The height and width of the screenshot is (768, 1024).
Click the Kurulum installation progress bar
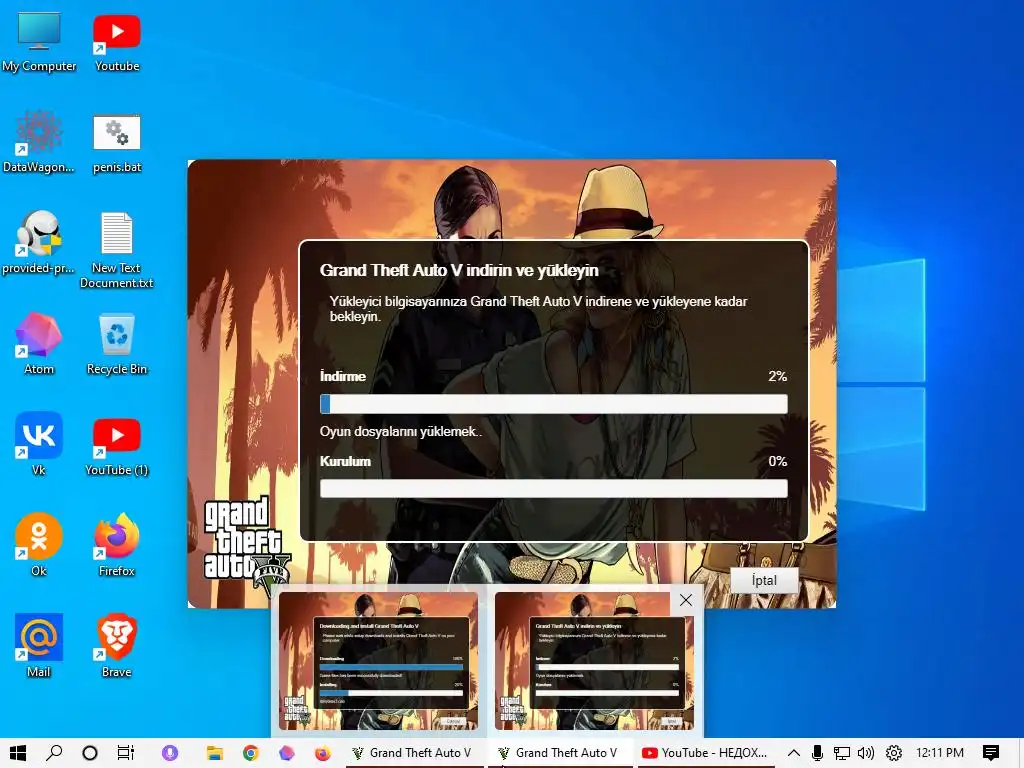coord(553,488)
